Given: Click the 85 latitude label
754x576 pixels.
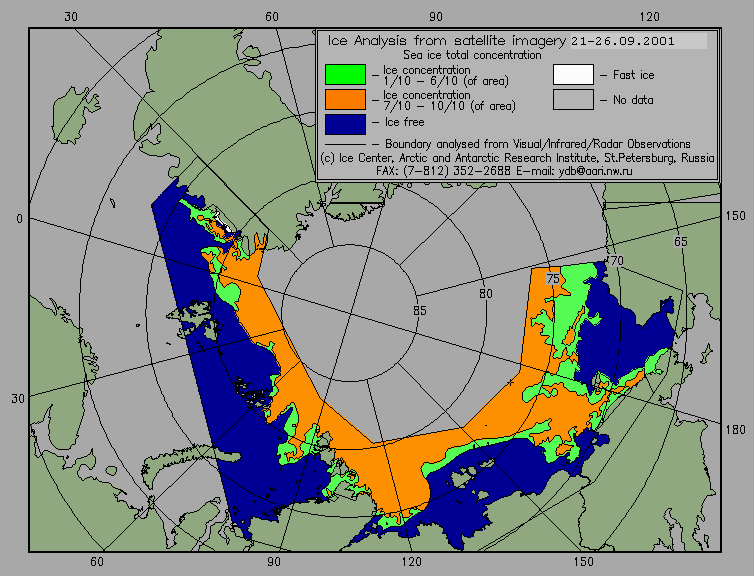Looking at the screenshot, I should (x=420, y=311).
